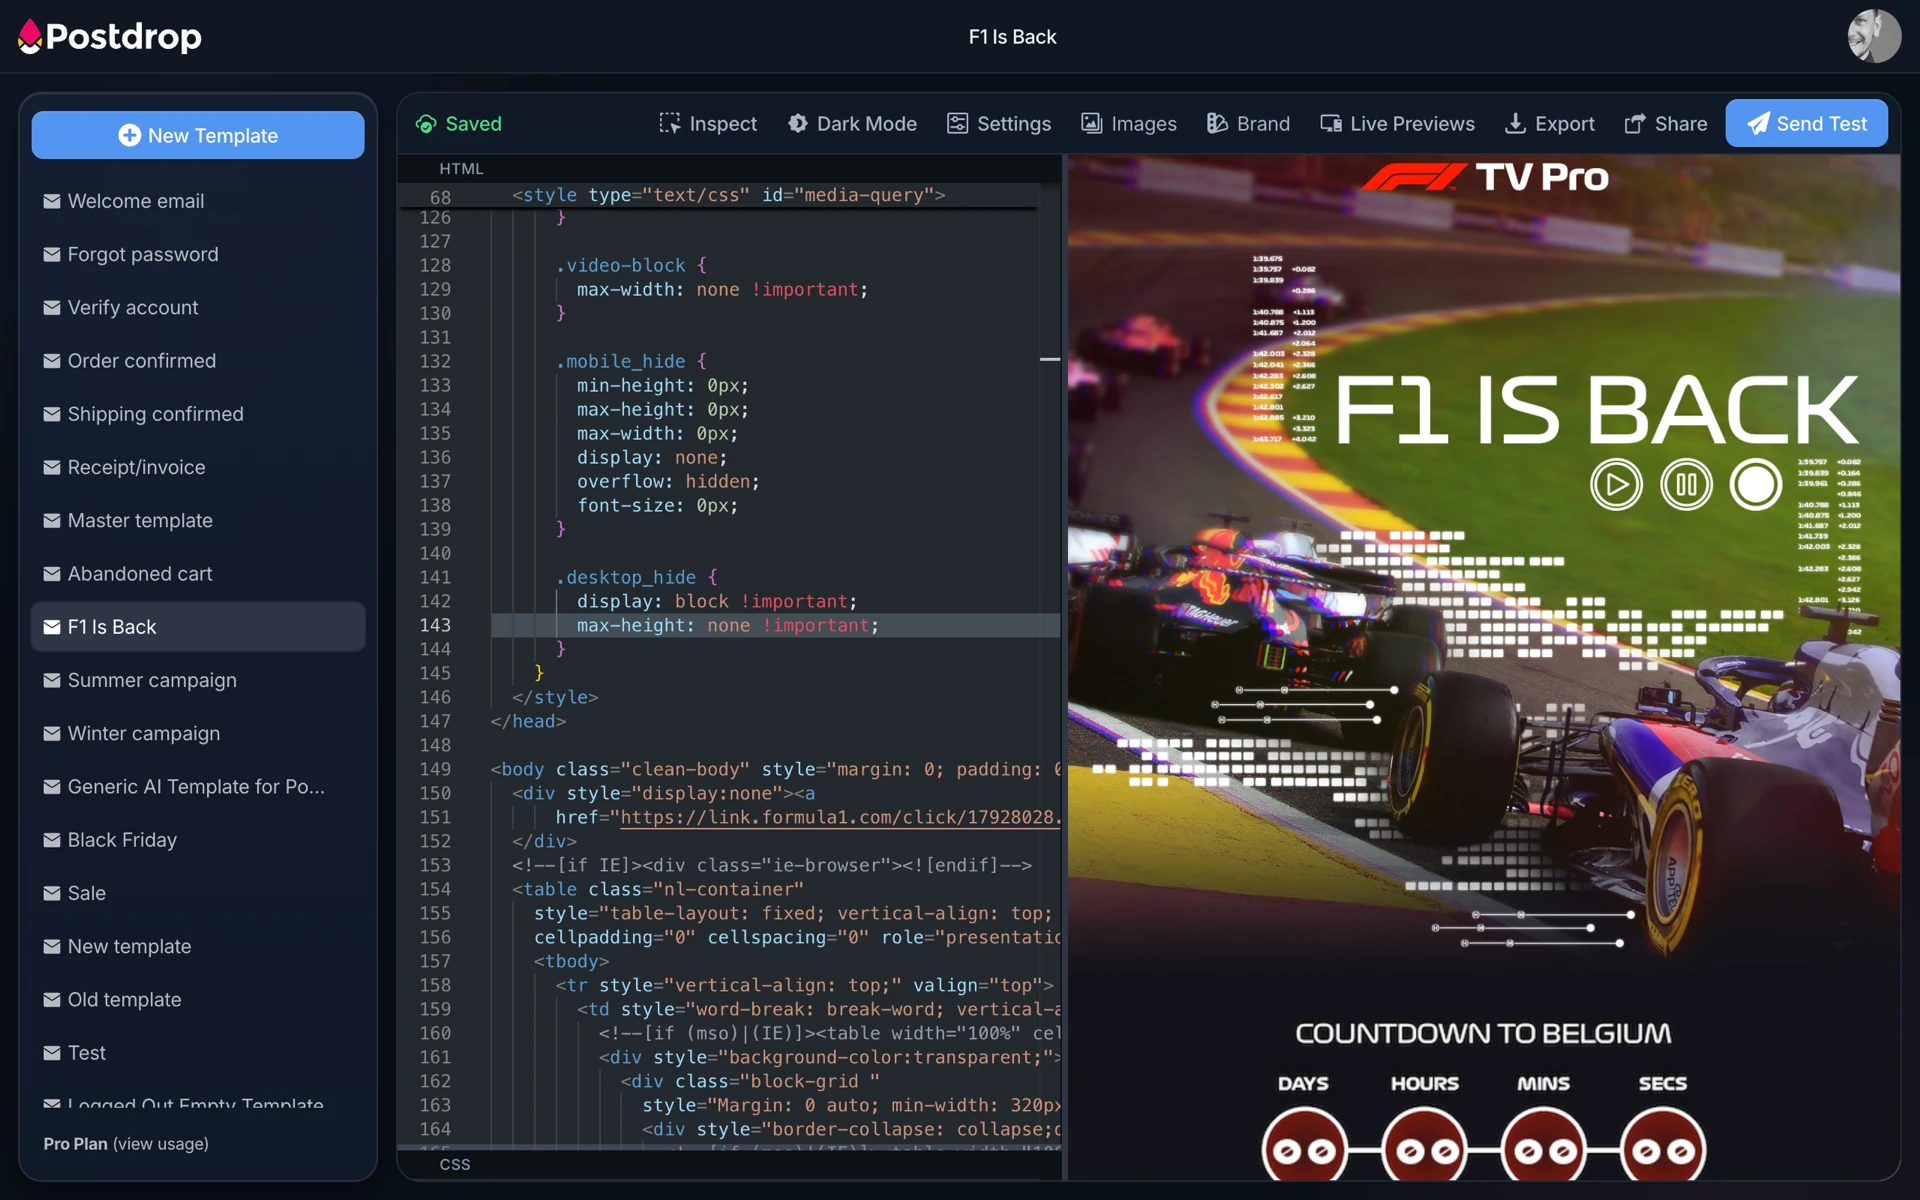Open the Welcome email template

click(198, 201)
